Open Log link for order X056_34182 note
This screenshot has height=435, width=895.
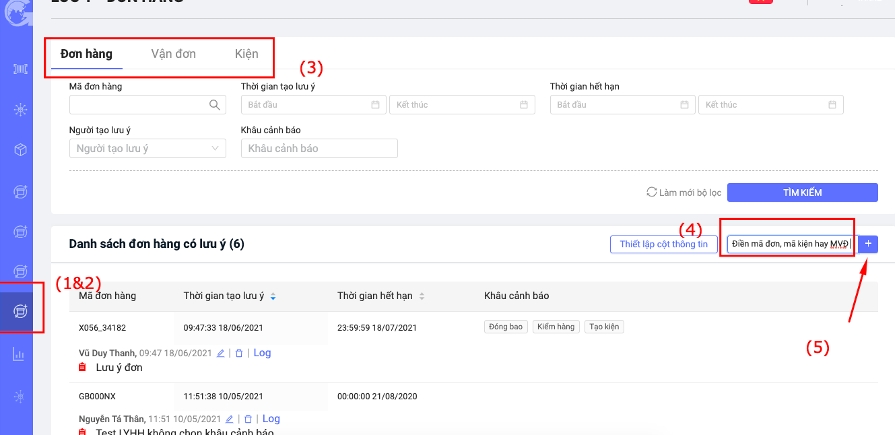pos(261,353)
